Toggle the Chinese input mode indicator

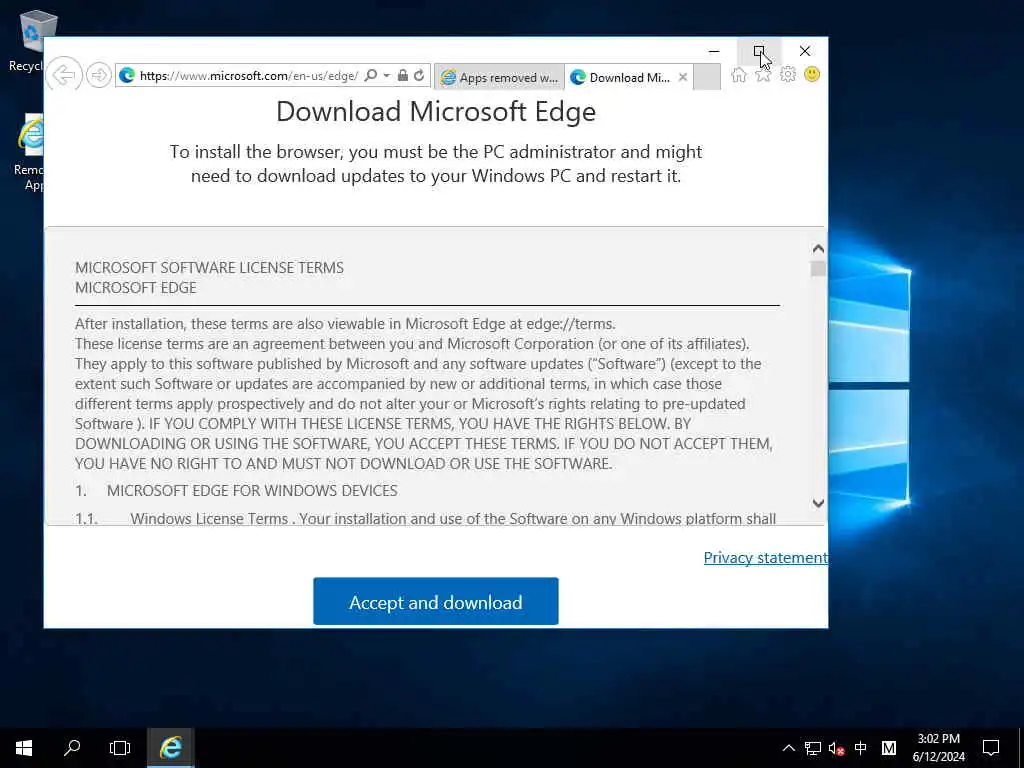861,748
